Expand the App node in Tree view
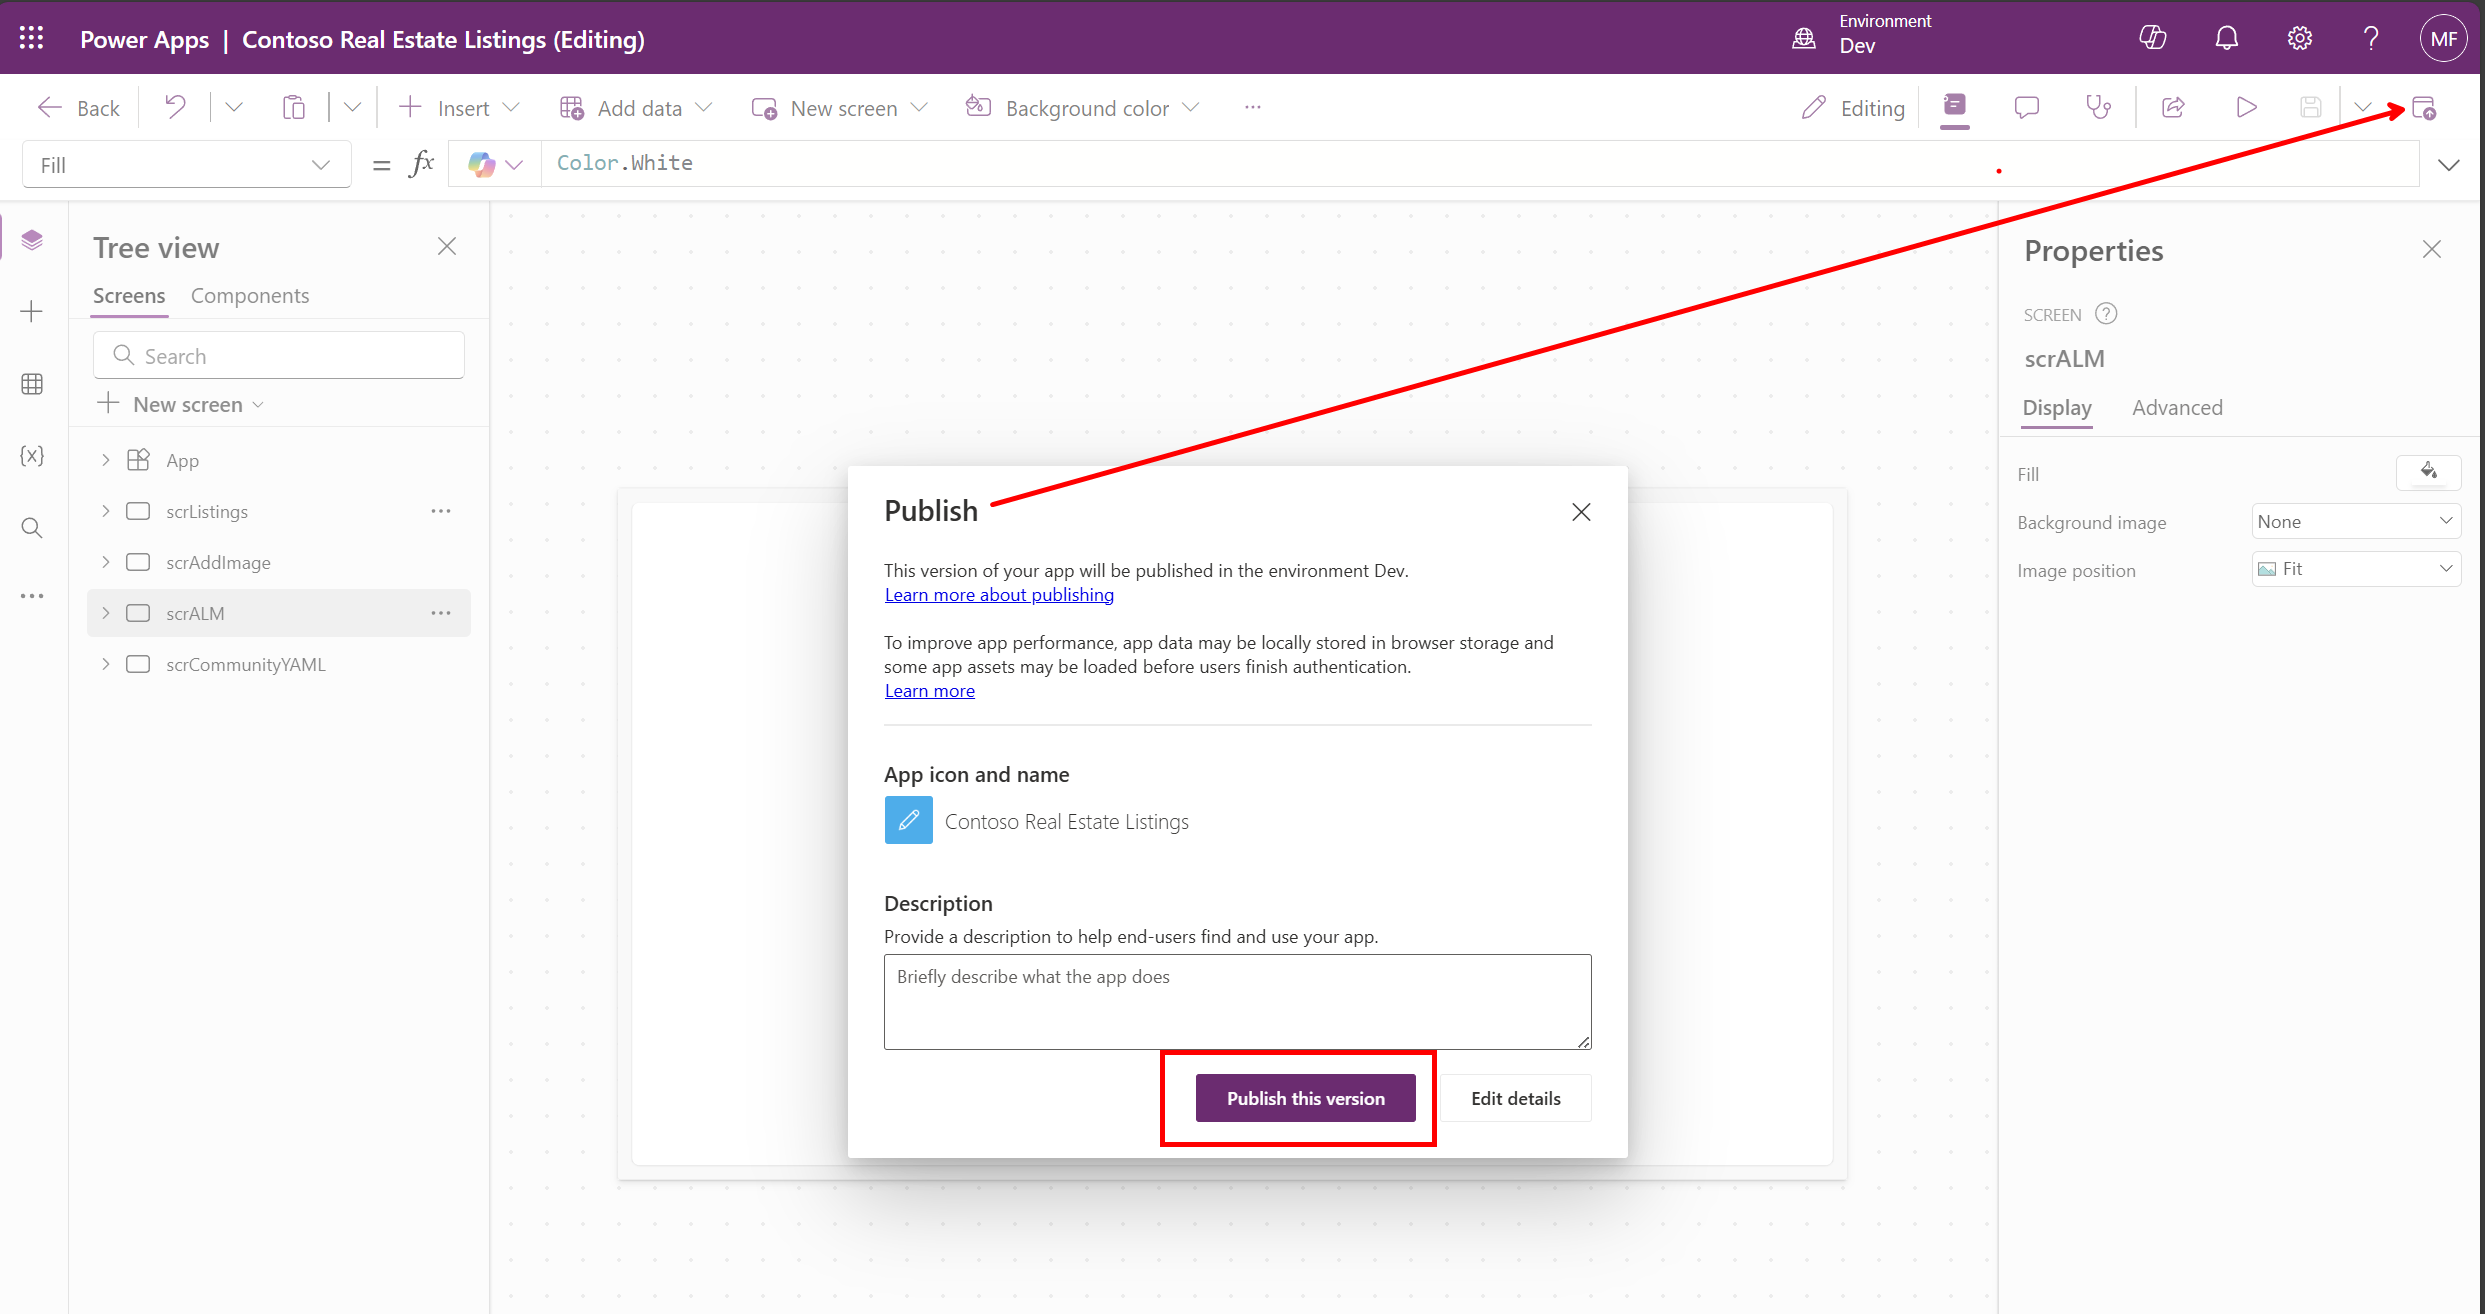 point(105,459)
